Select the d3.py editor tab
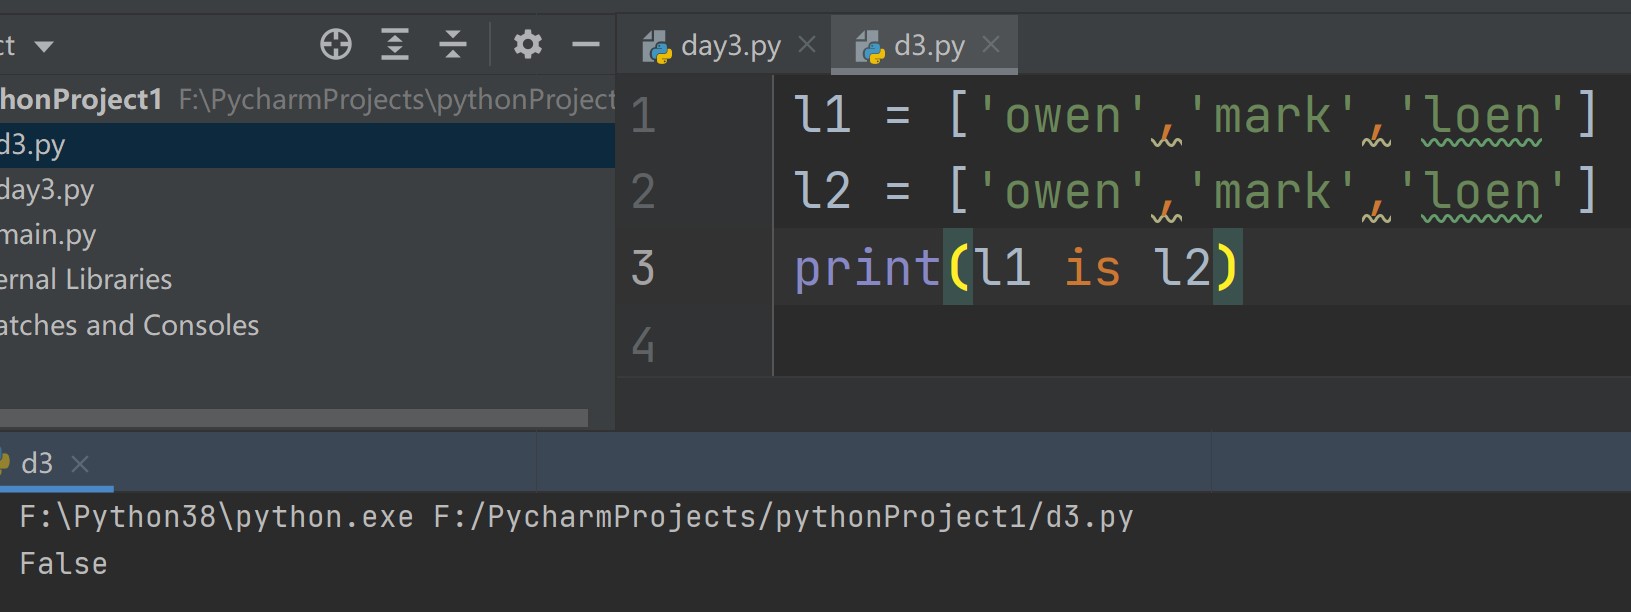The width and height of the screenshot is (1631, 612). [x=929, y=46]
